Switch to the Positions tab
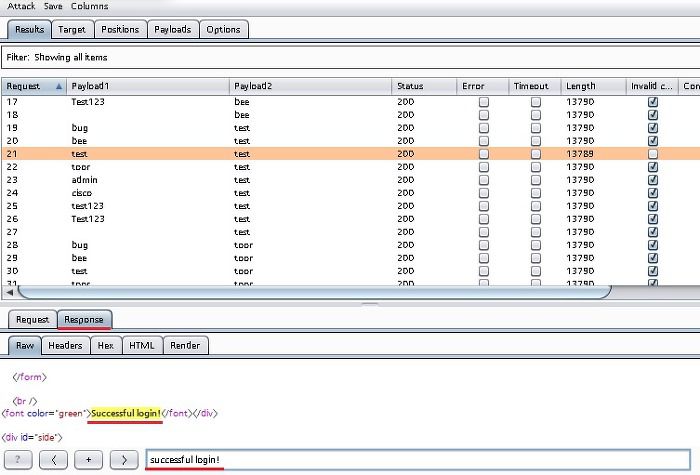This screenshot has height=475, width=700. point(120,29)
